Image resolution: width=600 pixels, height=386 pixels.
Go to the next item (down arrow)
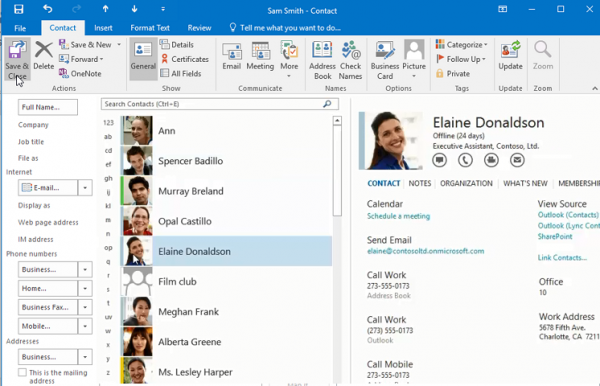134,9
